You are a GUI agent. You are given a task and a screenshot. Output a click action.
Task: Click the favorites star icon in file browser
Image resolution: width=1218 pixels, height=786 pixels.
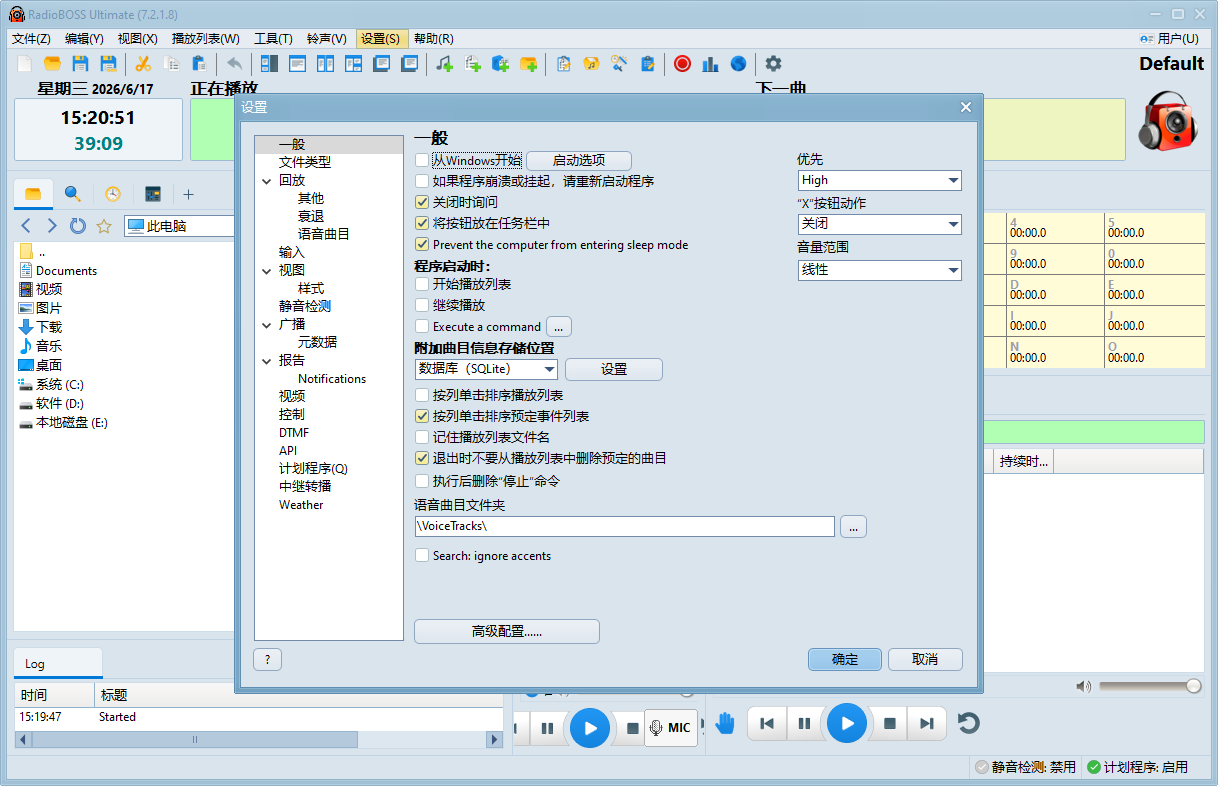103,226
